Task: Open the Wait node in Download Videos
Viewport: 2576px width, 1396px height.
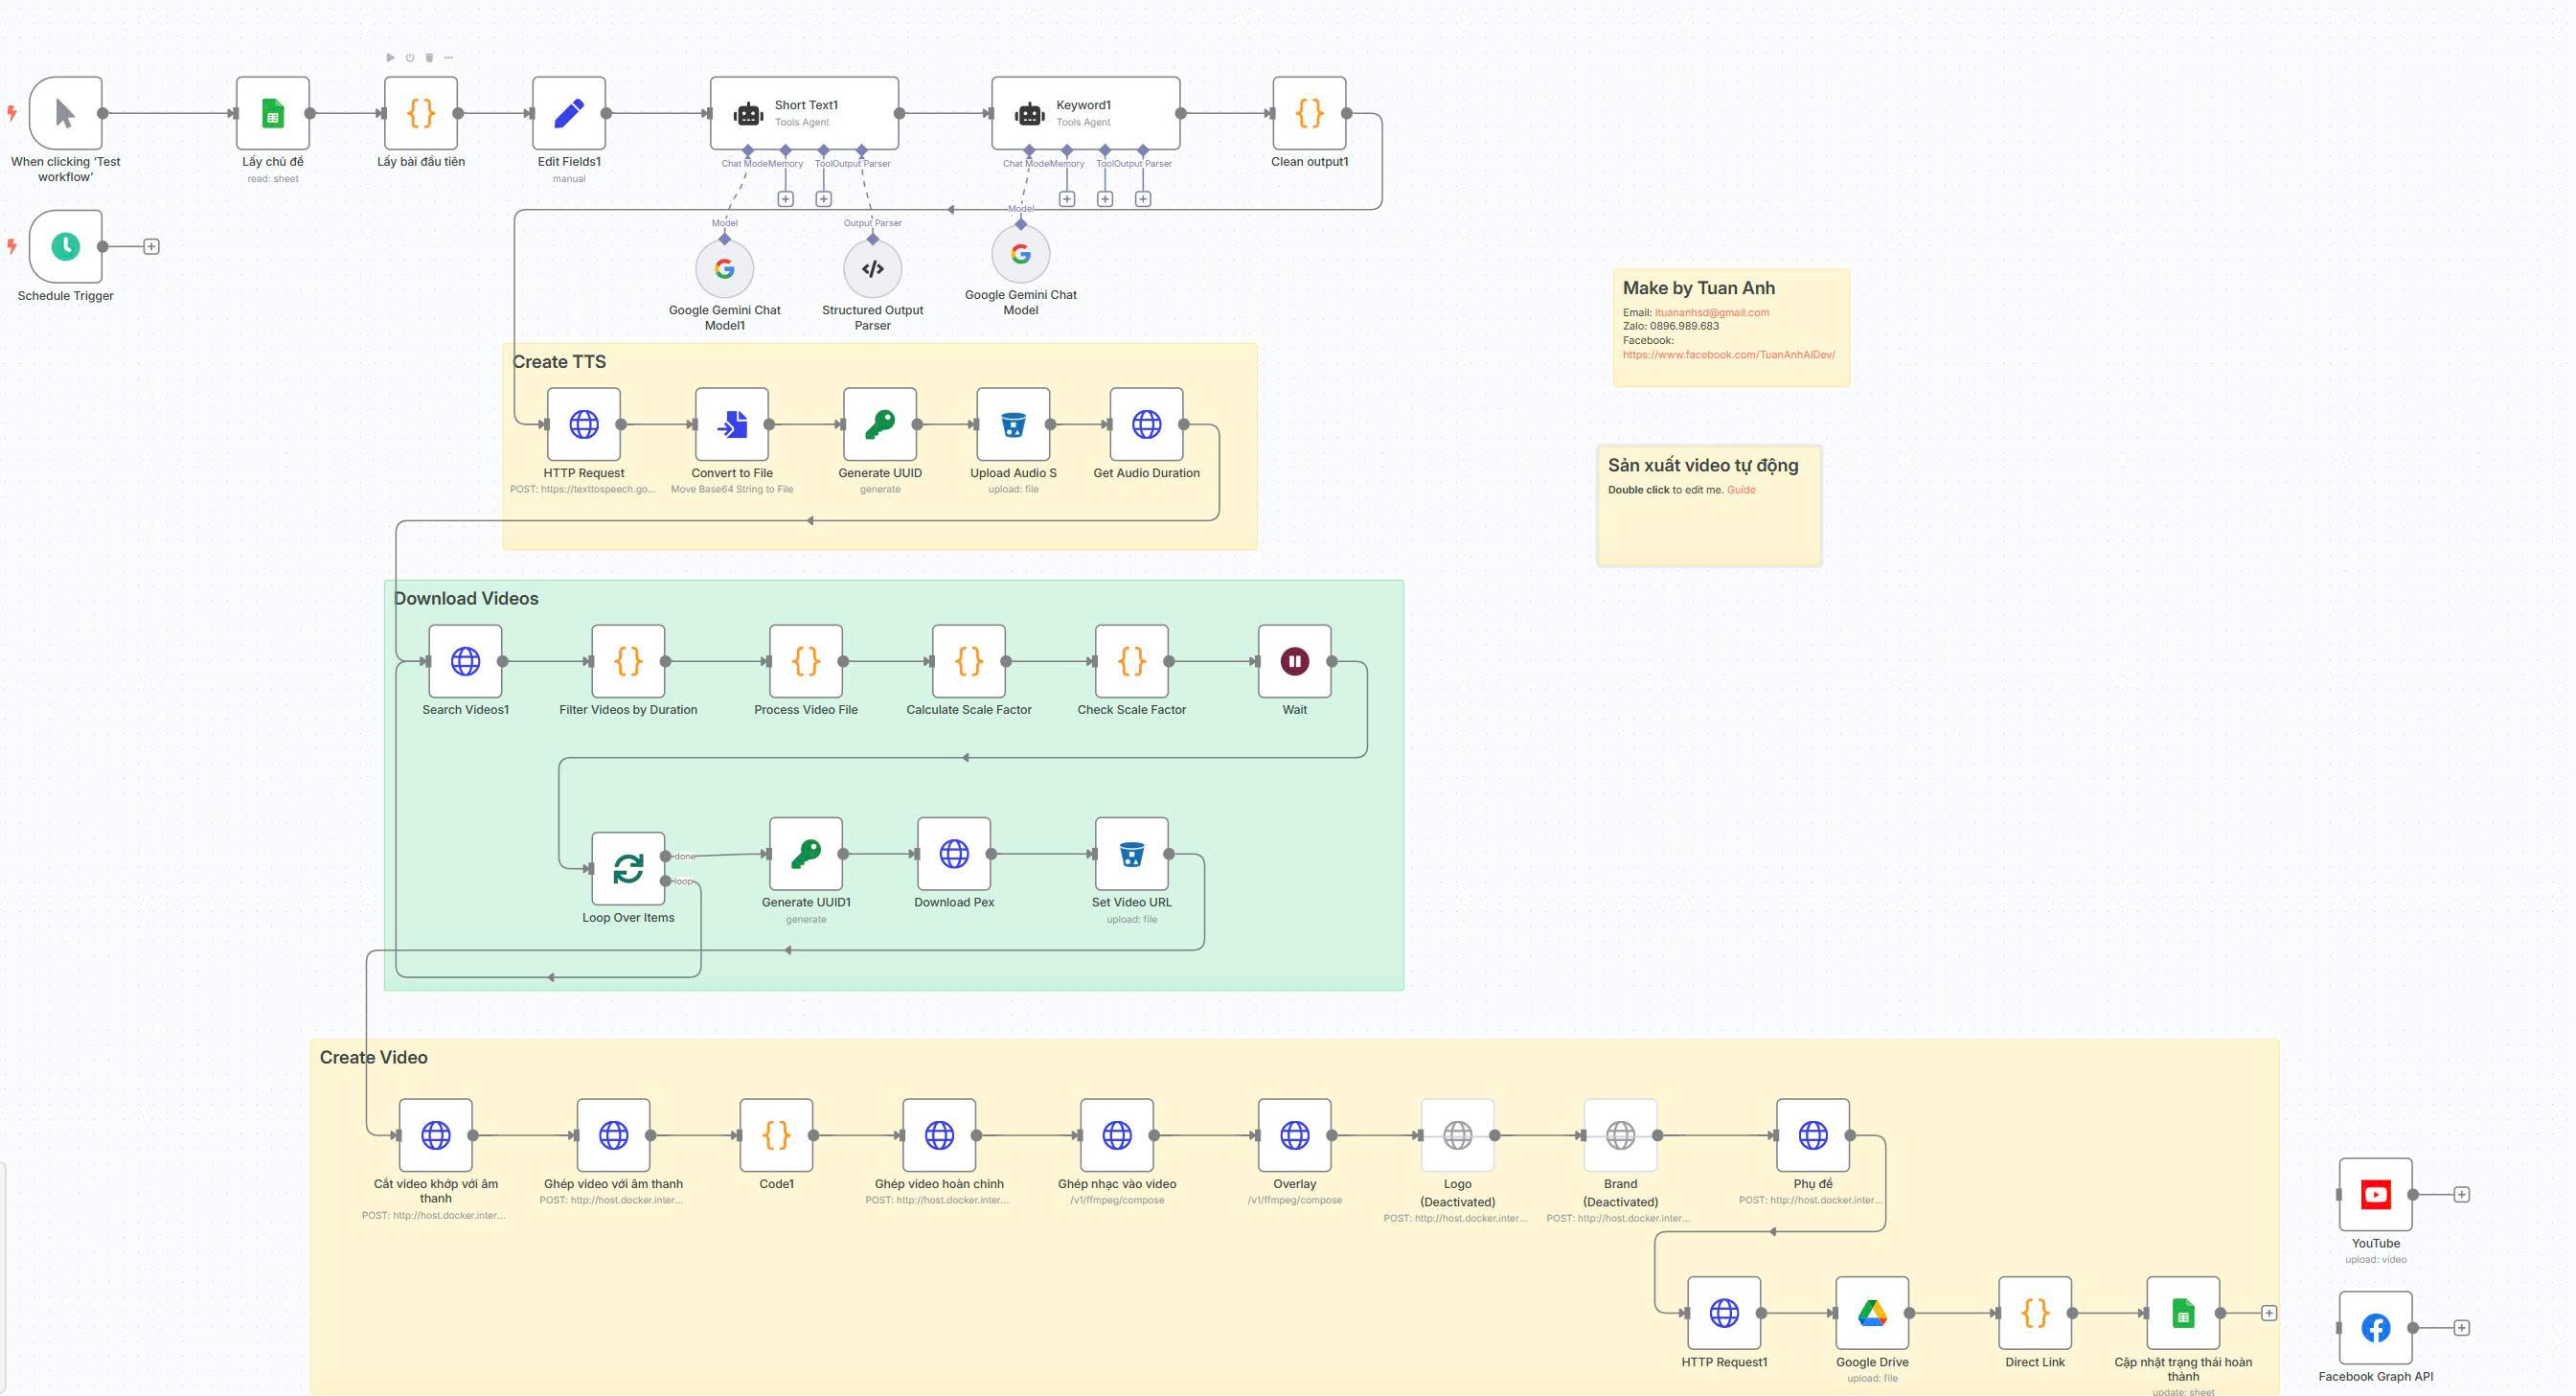Action: (x=1294, y=662)
